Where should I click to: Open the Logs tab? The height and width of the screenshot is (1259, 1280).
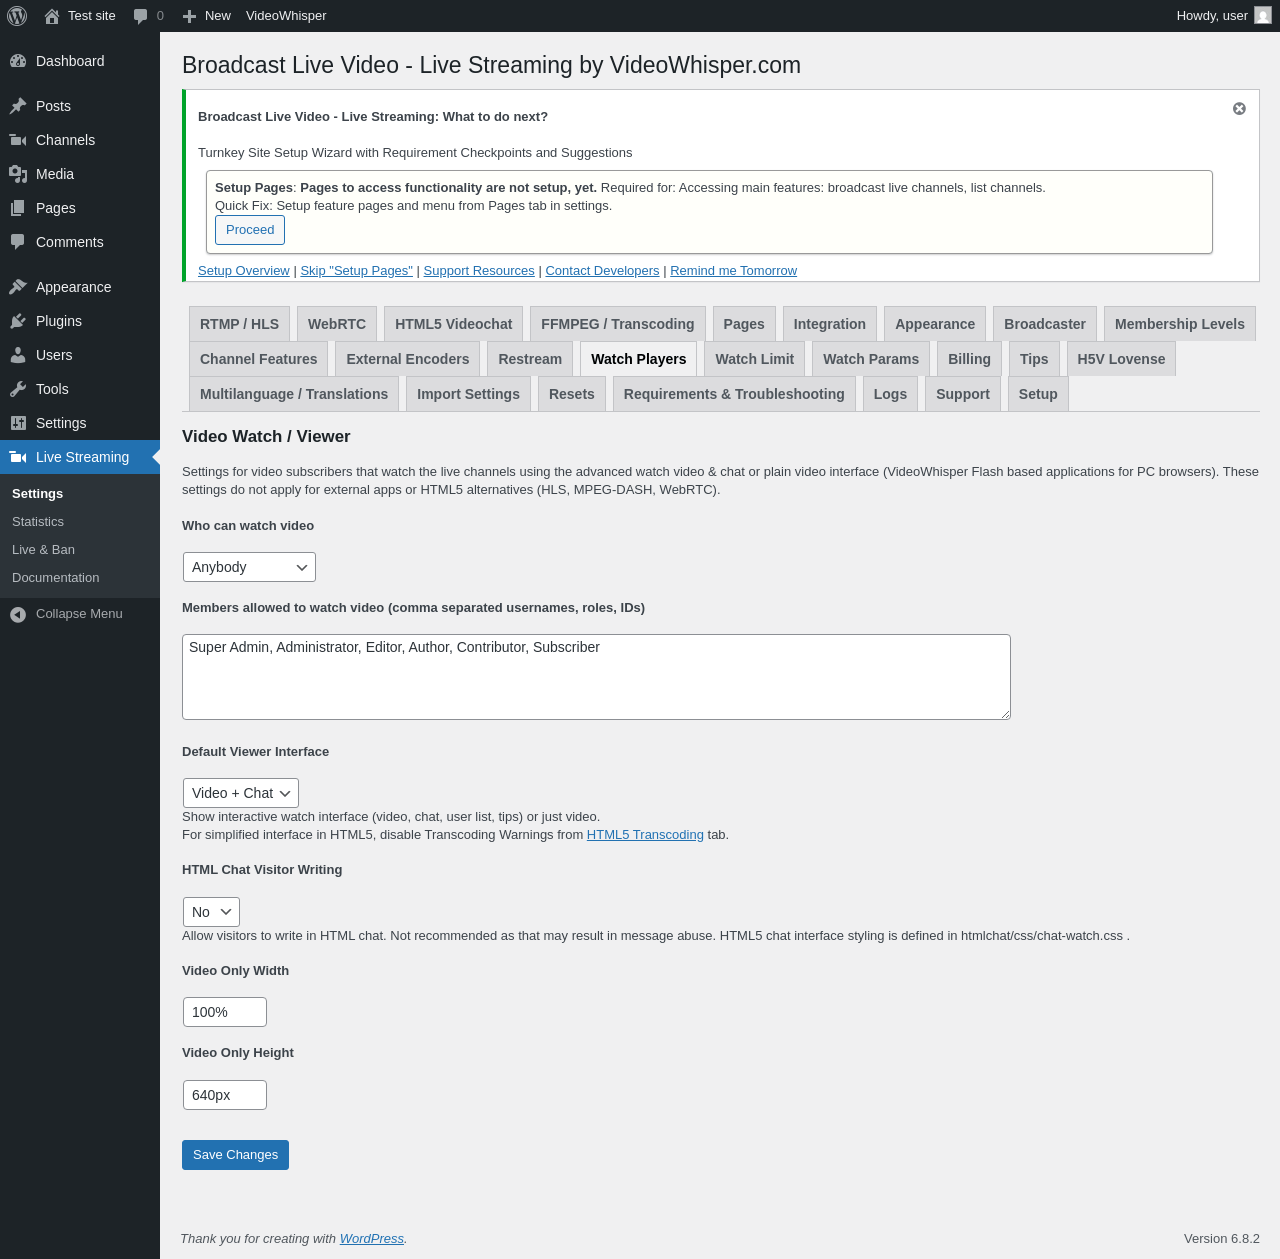click(x=890, y=394)
